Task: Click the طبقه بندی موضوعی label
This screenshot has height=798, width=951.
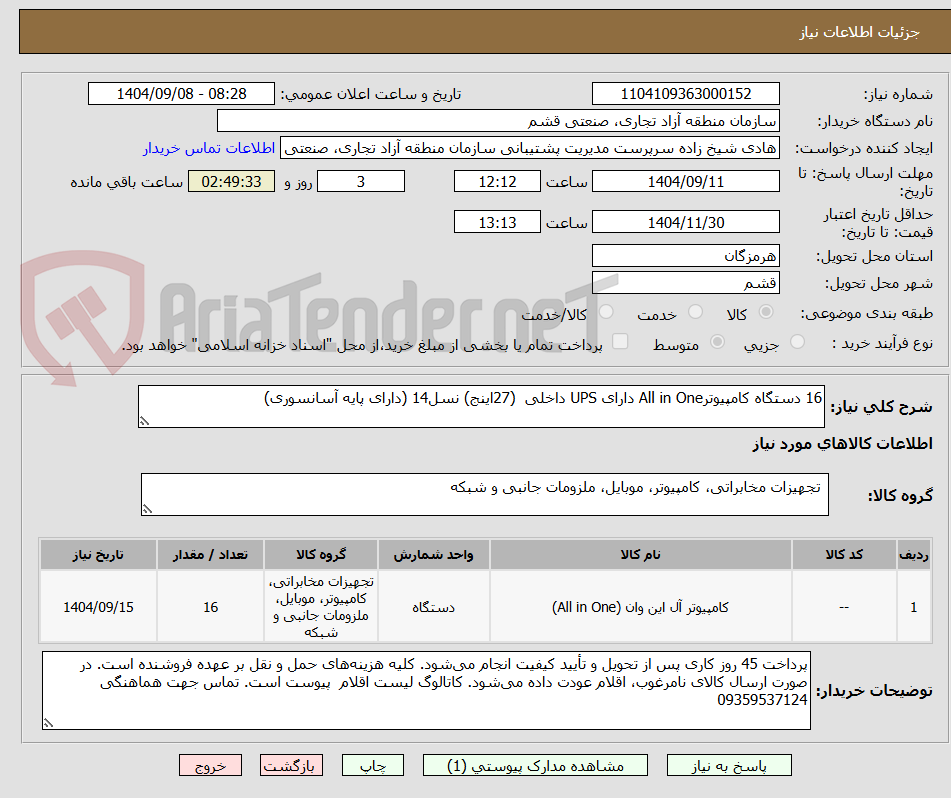Action: pyautogui.click(x=867, y=314)
